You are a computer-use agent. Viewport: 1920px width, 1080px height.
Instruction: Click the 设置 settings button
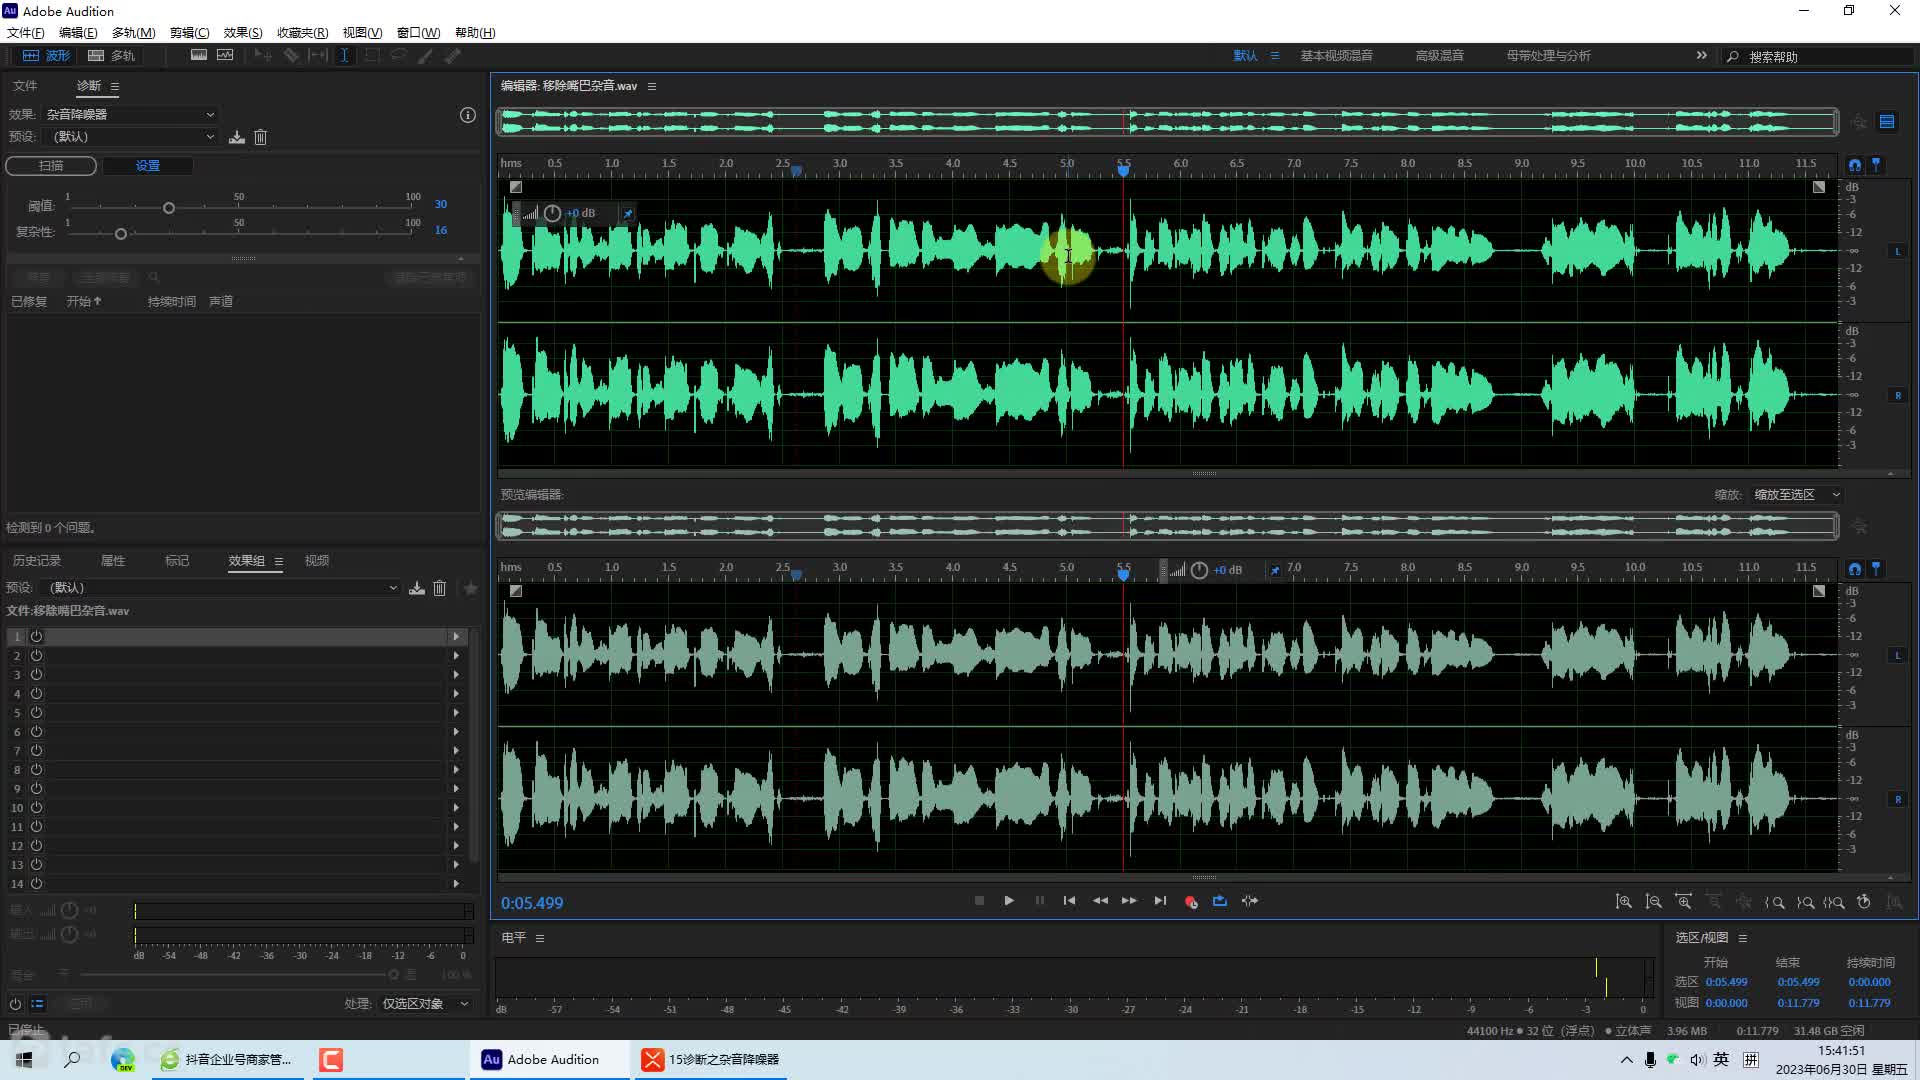click(x=148, y=165)
